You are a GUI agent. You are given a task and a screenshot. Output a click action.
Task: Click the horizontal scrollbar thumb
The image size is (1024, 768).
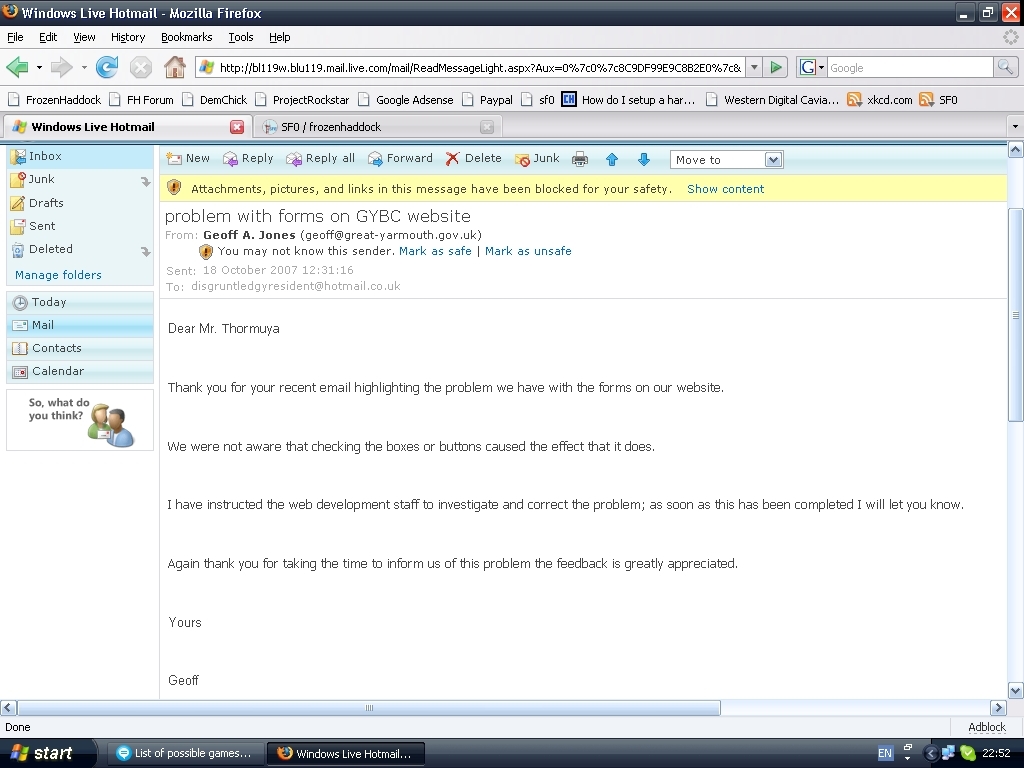(x=369, y=708)
